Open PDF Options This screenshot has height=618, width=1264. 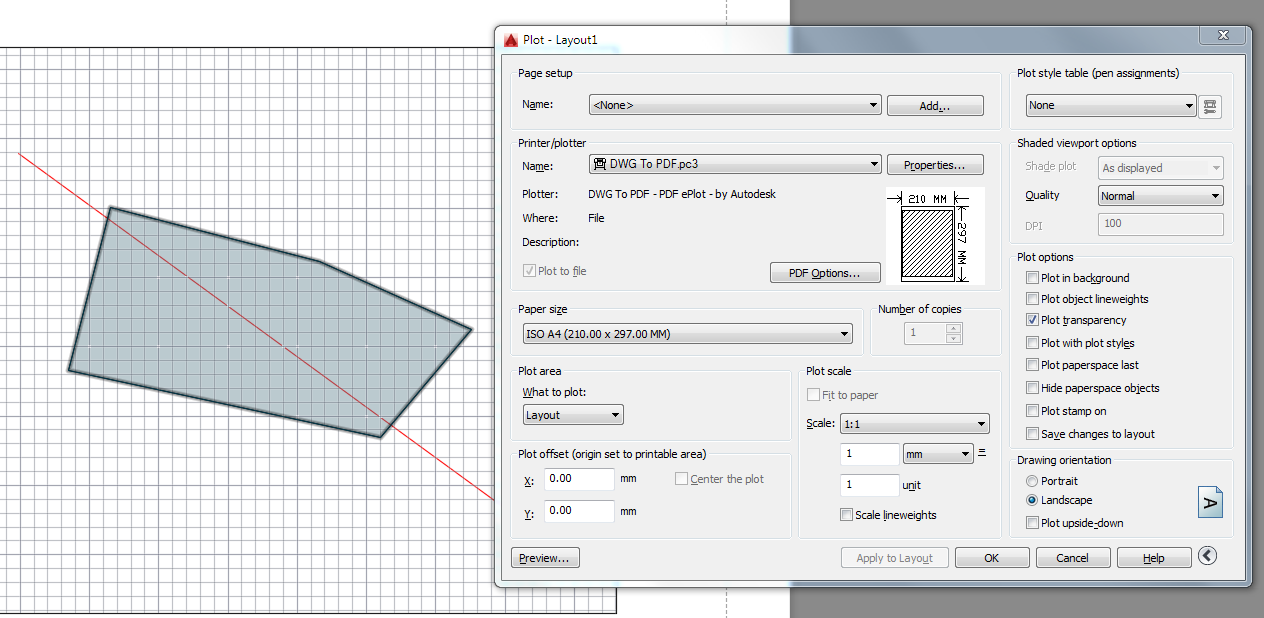point(825,272)
